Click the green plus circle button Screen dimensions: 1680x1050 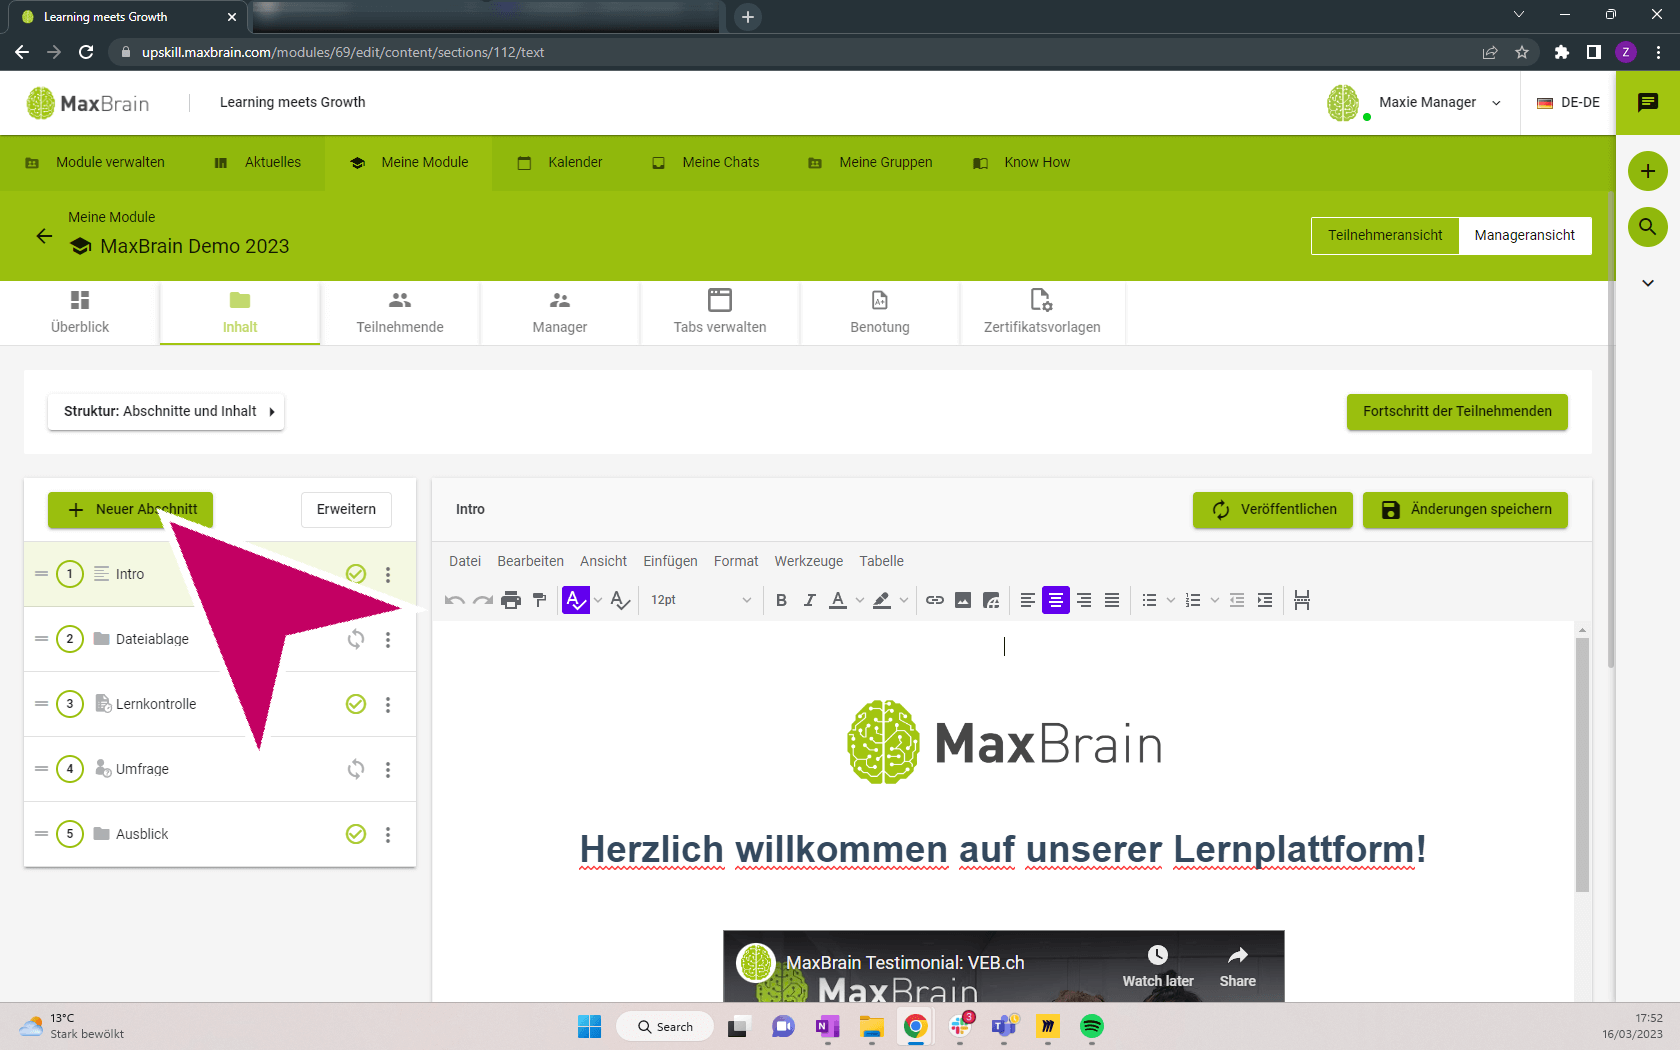[x=1648, y=171]
